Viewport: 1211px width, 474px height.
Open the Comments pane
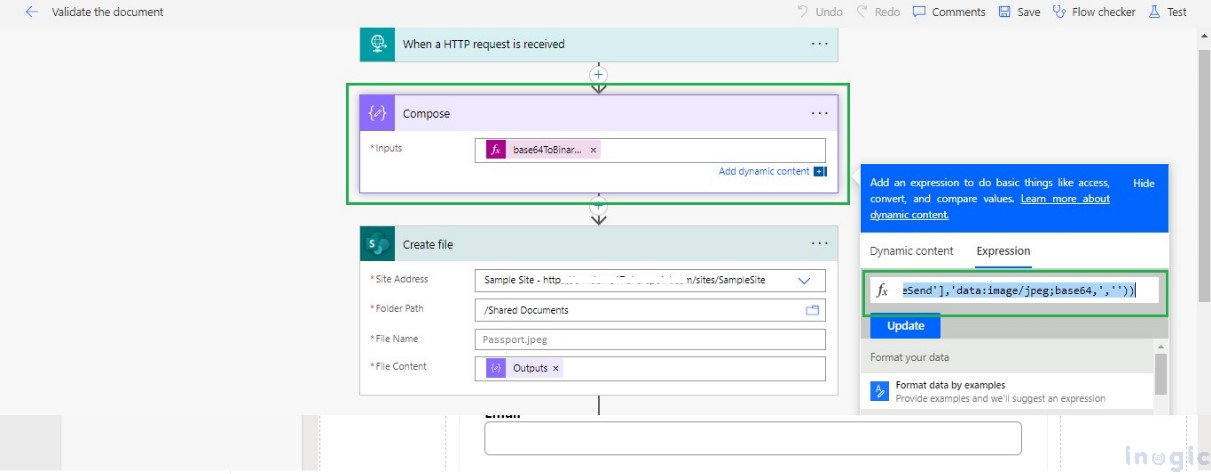click(x=948, y=12)
